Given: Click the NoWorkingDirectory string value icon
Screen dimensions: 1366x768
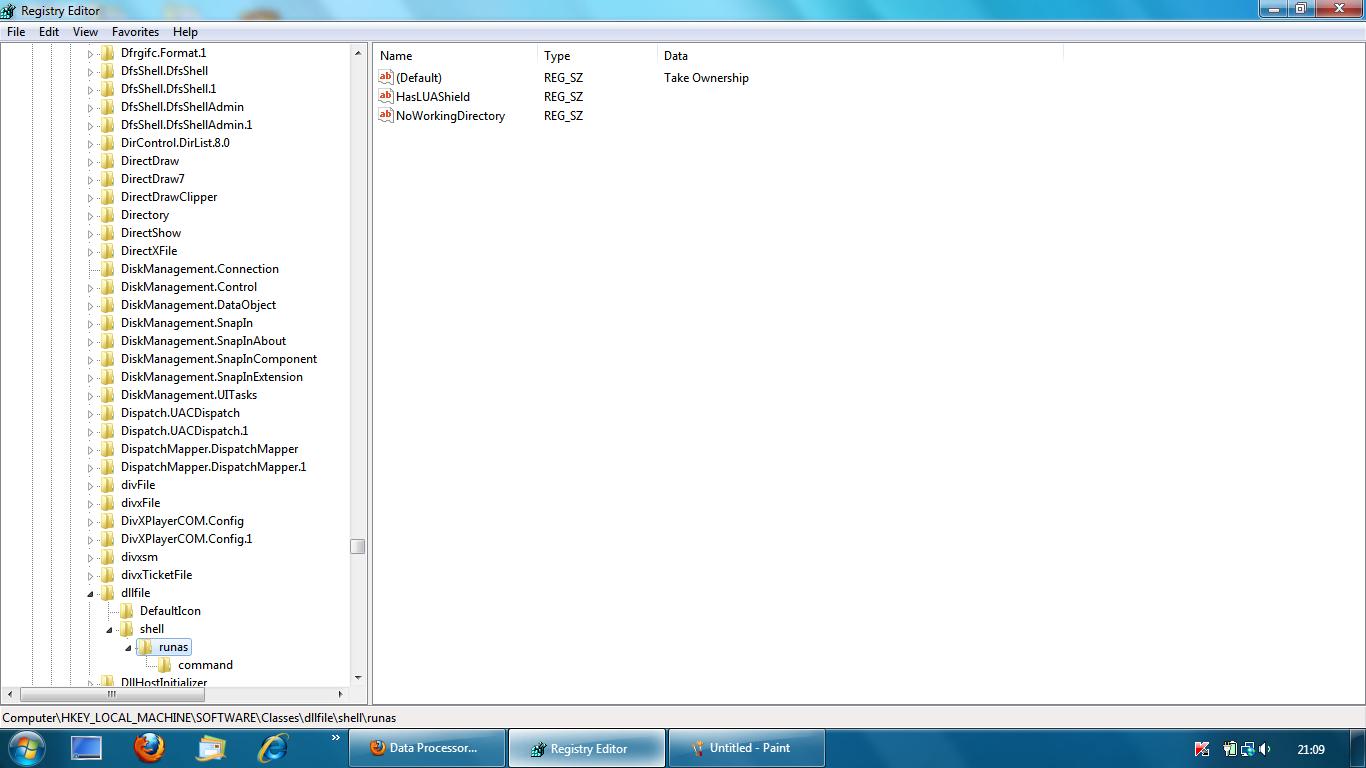Looking at the screenshot, I should coord(386,115).
